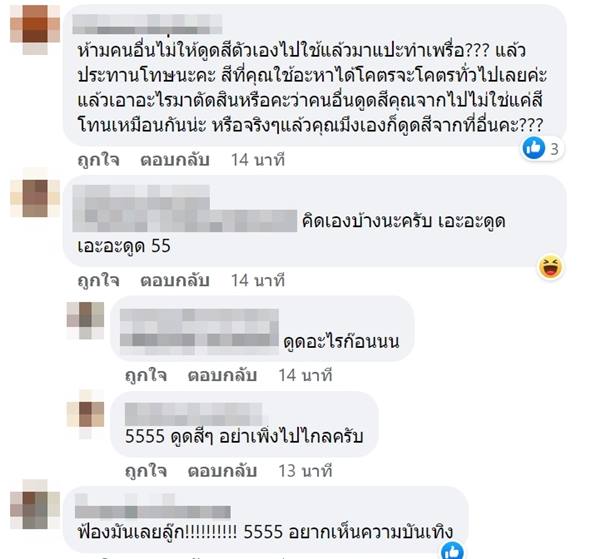Open the avatar of the 'ดูดอะไรก๊อนนน' reply
The width and height of the screenshot is (600, 559).
[x=85, y=320]
